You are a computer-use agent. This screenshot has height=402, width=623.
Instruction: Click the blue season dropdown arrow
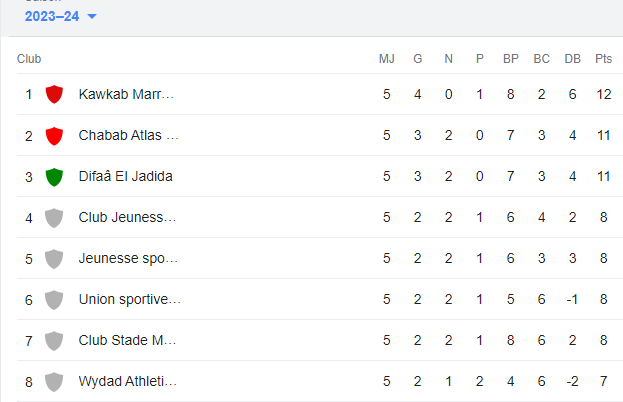92,17
